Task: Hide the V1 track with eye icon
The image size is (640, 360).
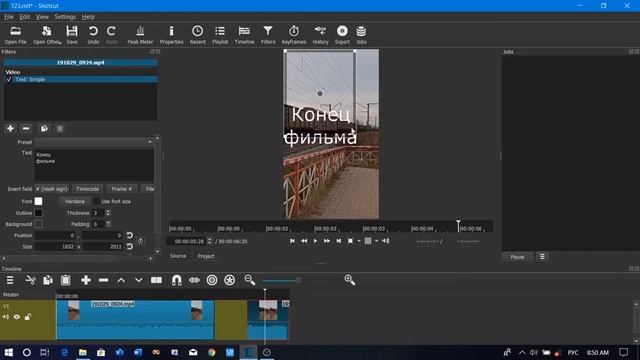Action: 17,317
